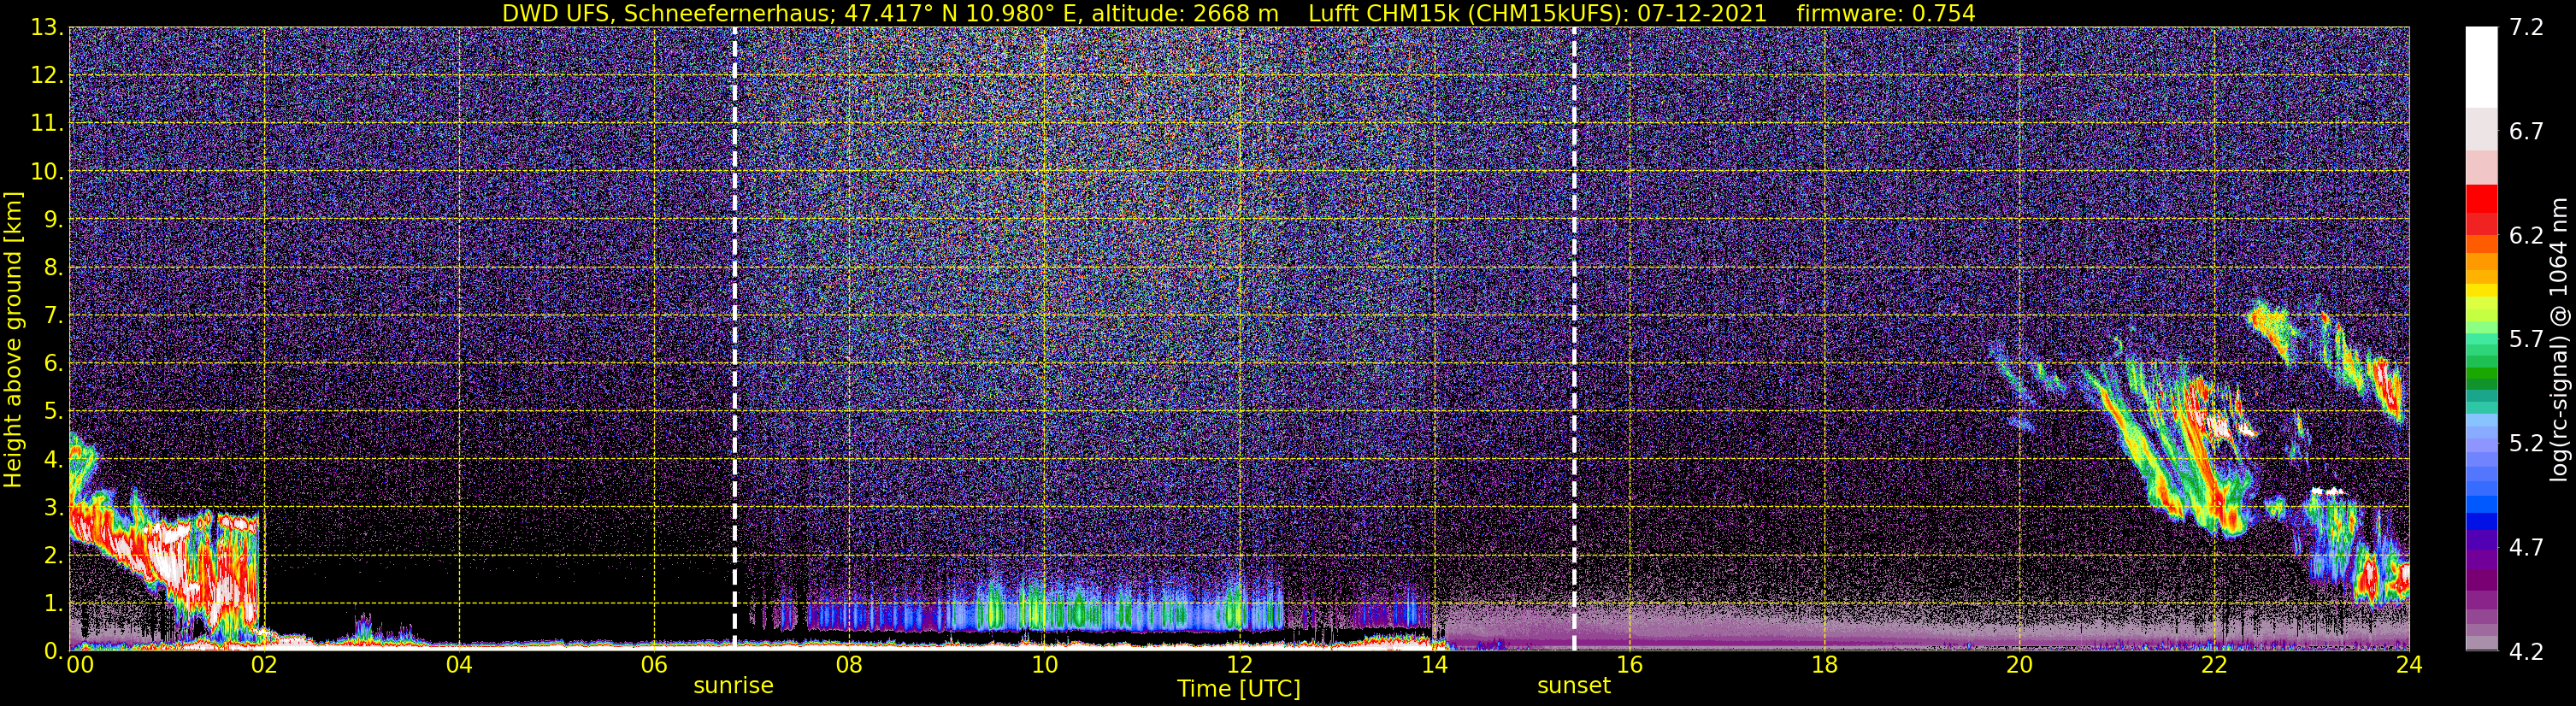Click the 'Height above ground [km]' axis label
The height and width of the screenshot is (706, 2576).
click(13, 339)
